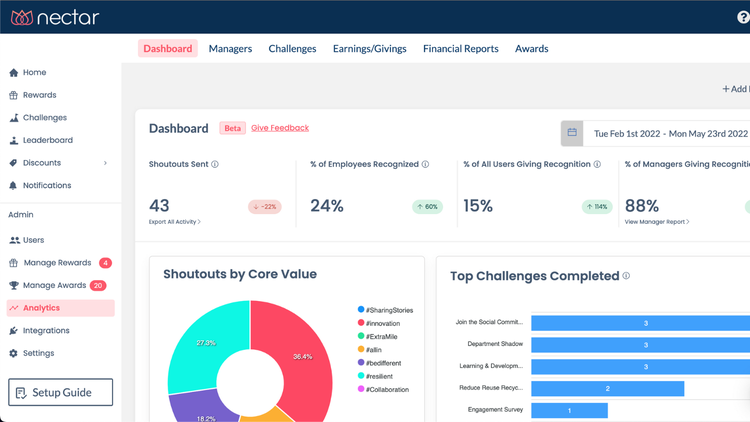The width and height of the screenshot is (750, 422).
Task: Click the calendar icon beside date range
Action: pos(572,133)
